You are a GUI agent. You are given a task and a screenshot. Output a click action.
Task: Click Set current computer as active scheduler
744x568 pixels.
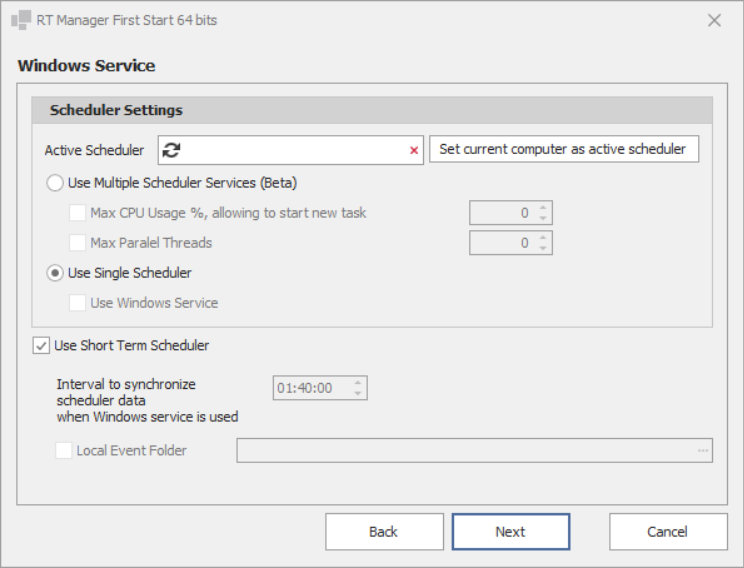tap(563, 150)
